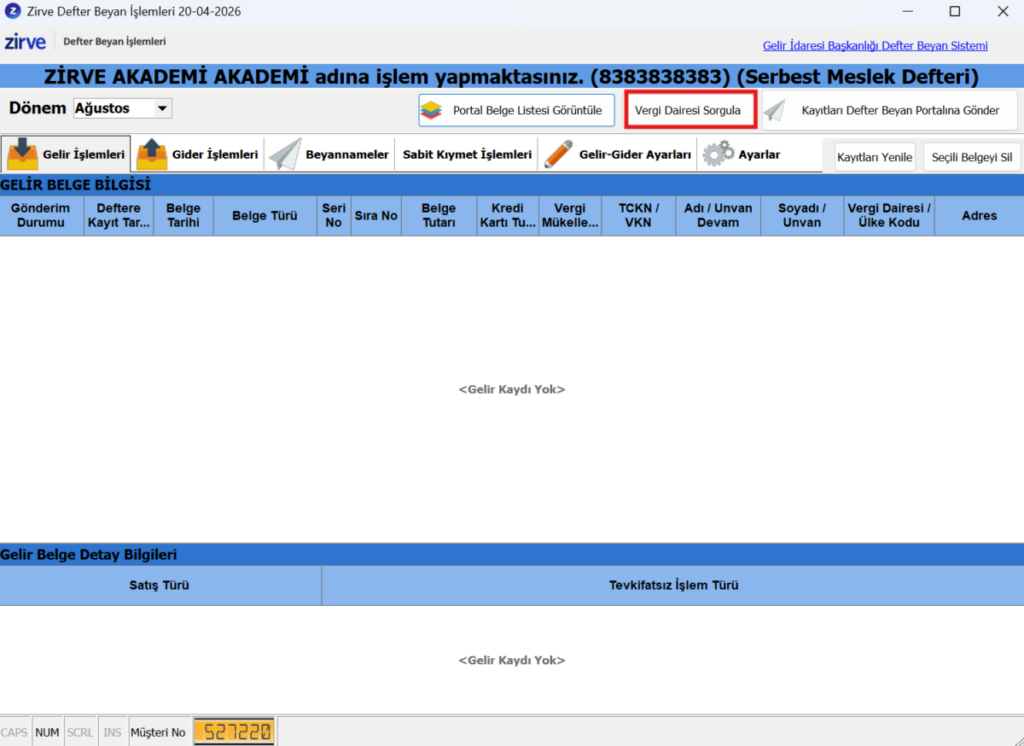Click the Belge Tarihi column header

click(x=183, y=216)
